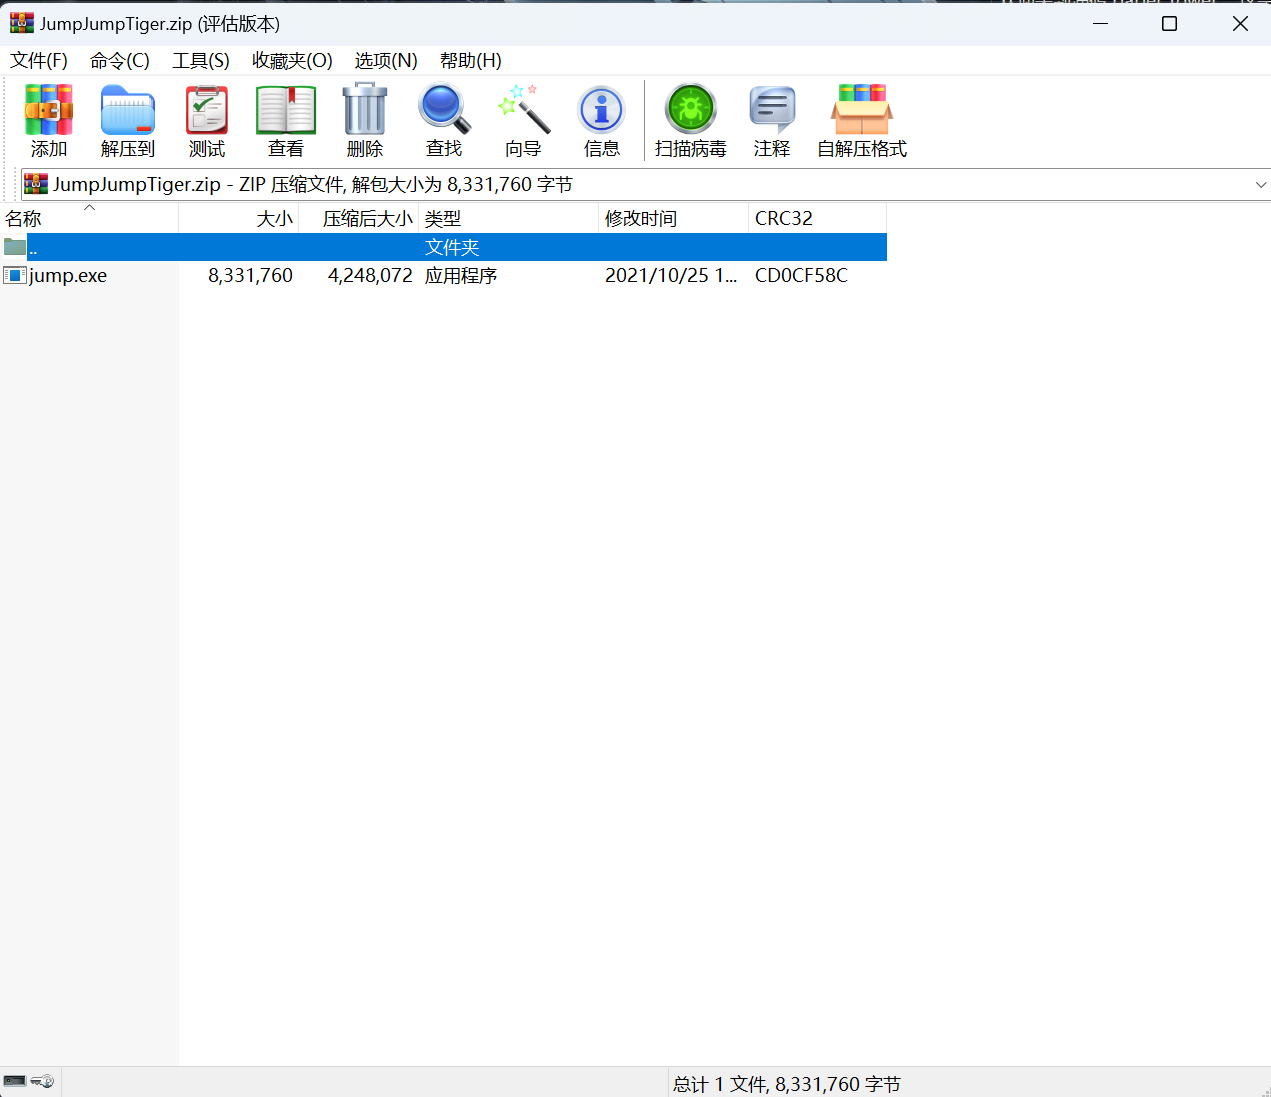
Task: Expand the address bar dropdown arrow
Action: pyautogui.click(x=1261, y=185)
